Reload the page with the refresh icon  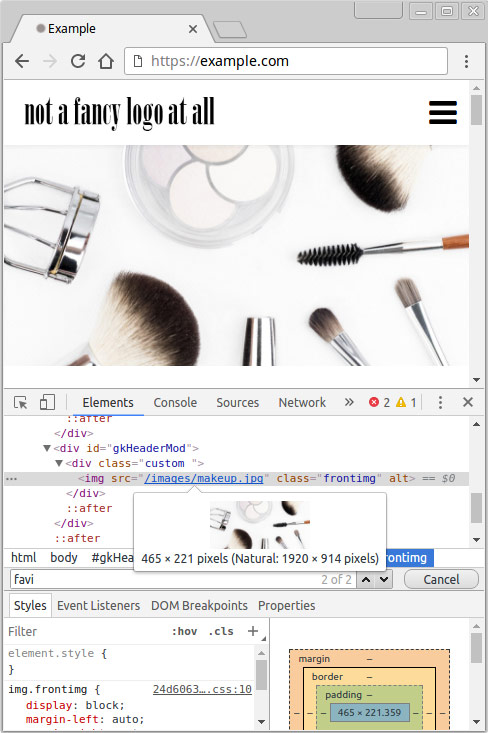(x=78, y=61)
